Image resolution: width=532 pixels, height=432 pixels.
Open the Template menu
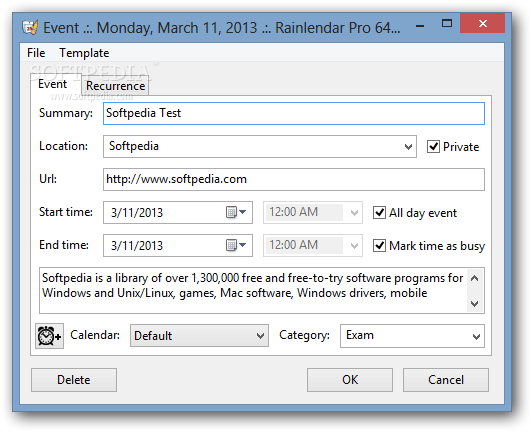pos(84,53)
